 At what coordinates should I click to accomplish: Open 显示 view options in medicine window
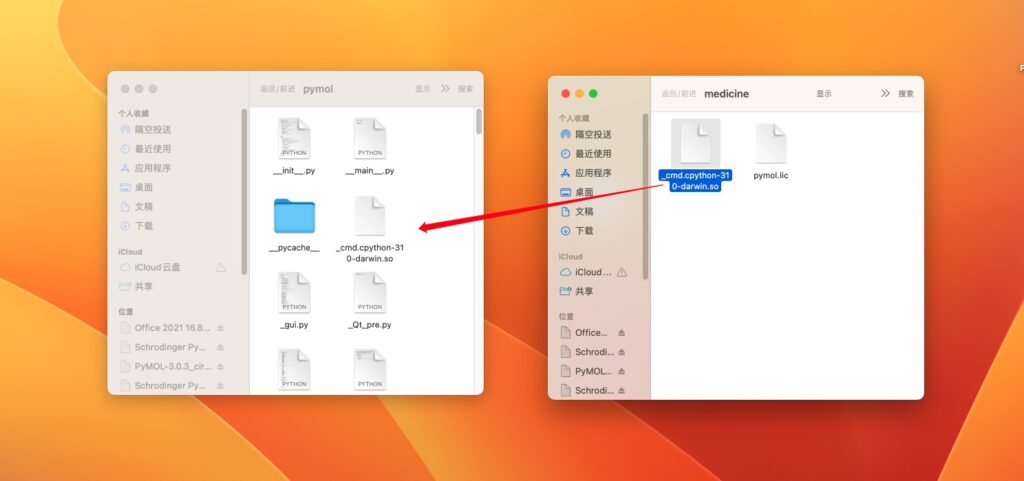point(824,94)
